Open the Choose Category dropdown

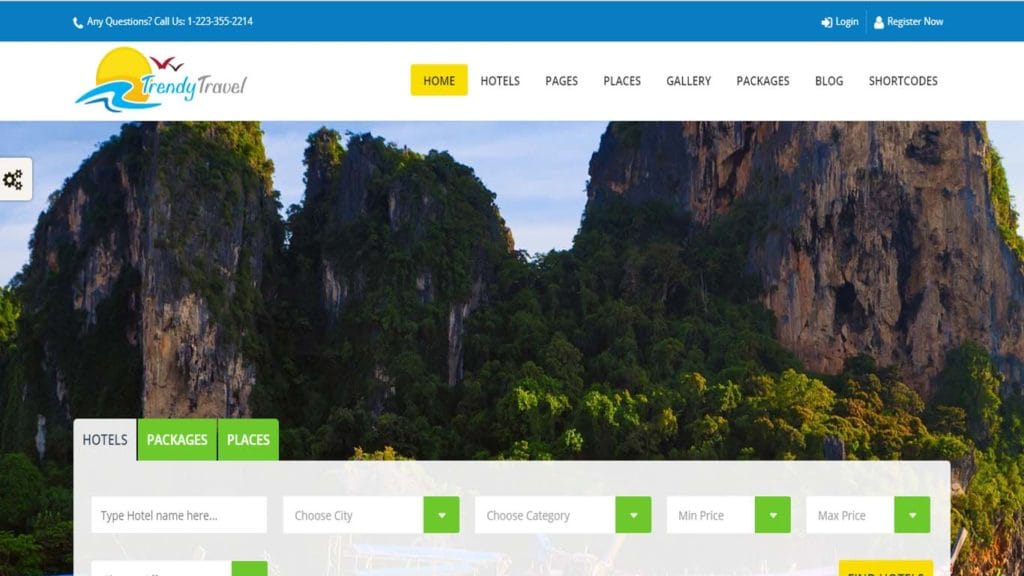[633, 515]
